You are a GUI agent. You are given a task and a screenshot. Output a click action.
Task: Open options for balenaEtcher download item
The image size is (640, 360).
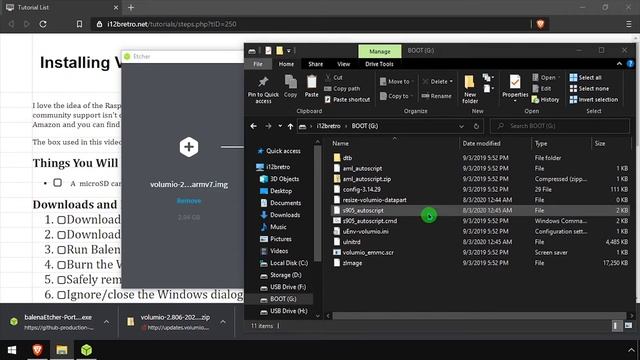pyautogui.click(x=107, y=322)
